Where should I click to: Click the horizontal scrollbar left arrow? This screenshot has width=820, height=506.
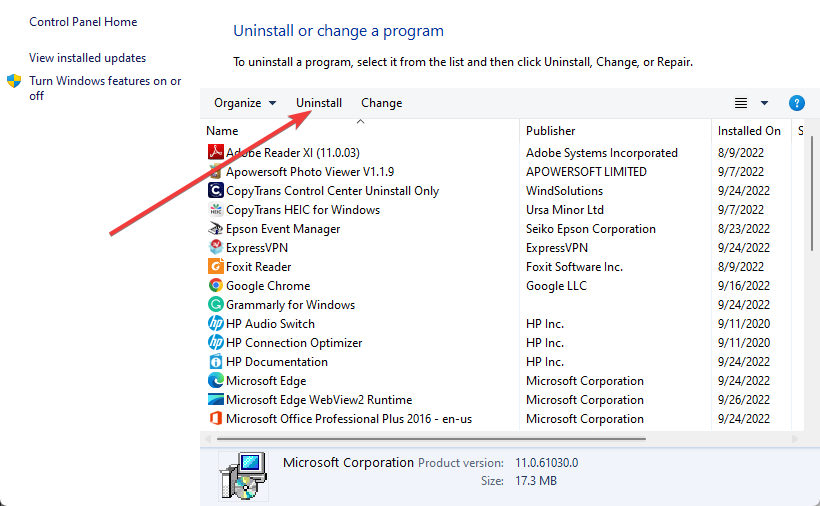point(208,439)
